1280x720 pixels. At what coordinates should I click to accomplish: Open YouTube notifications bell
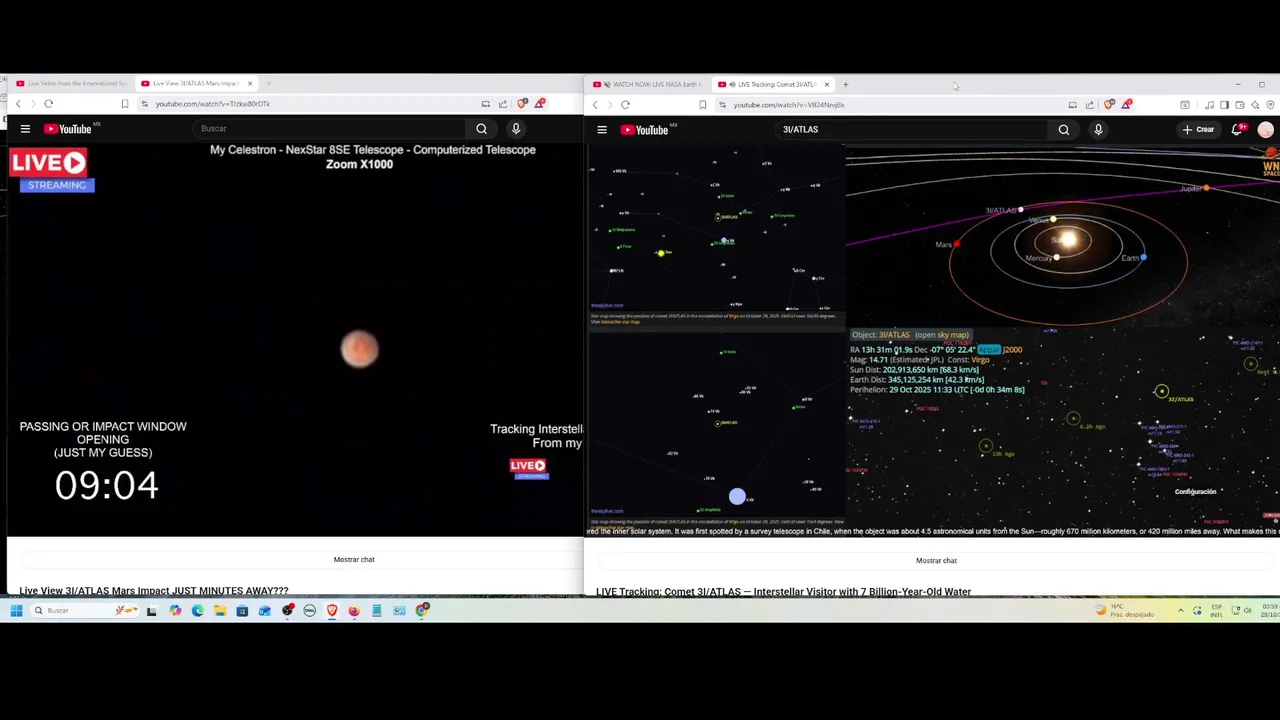(1238, 129)
